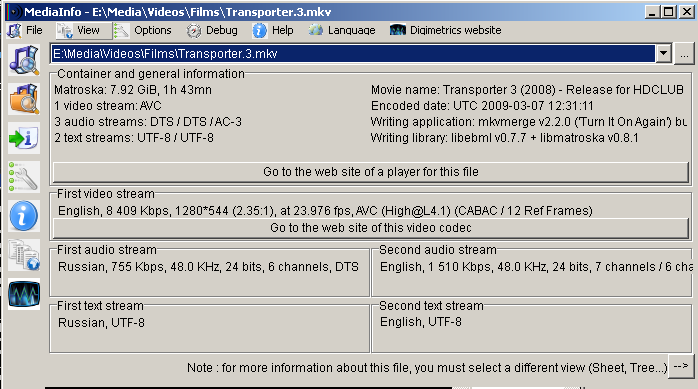Viewport: 698px width, 389px height.
Task: Open the Debug menu
Action: 212,30
